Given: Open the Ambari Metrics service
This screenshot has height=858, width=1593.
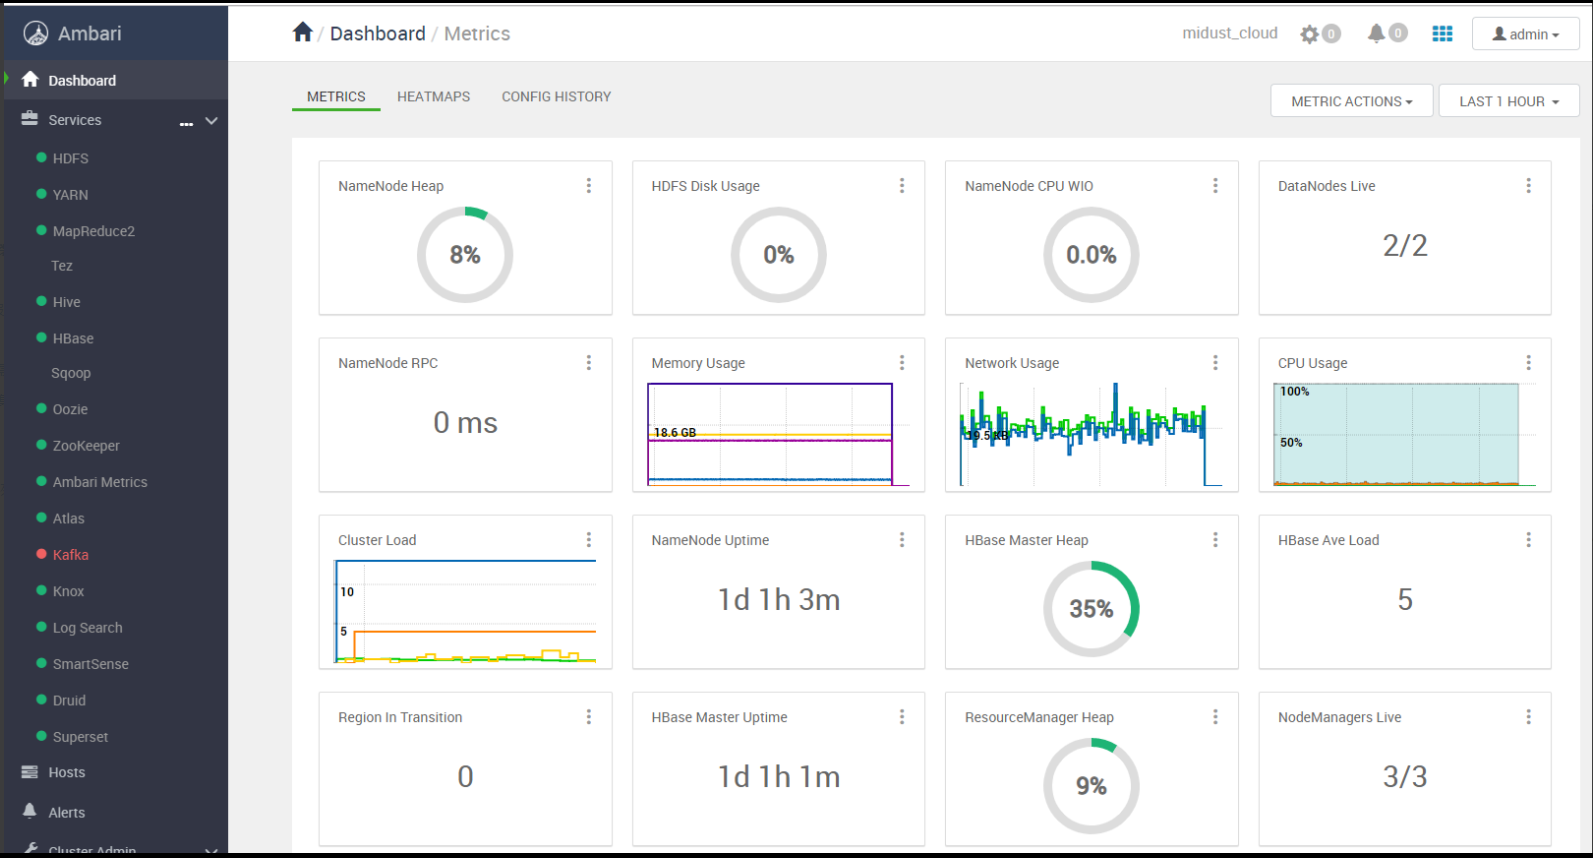Looking at the screenshot, I should click(100, 482).
